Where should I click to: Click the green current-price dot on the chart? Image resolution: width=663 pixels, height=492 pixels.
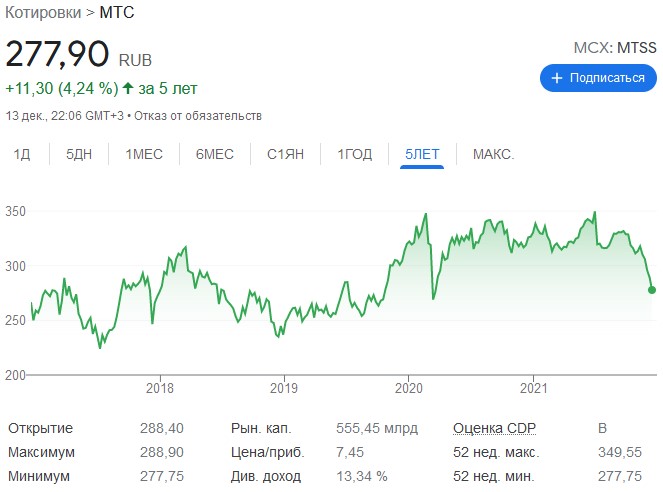tap(652, 290)
